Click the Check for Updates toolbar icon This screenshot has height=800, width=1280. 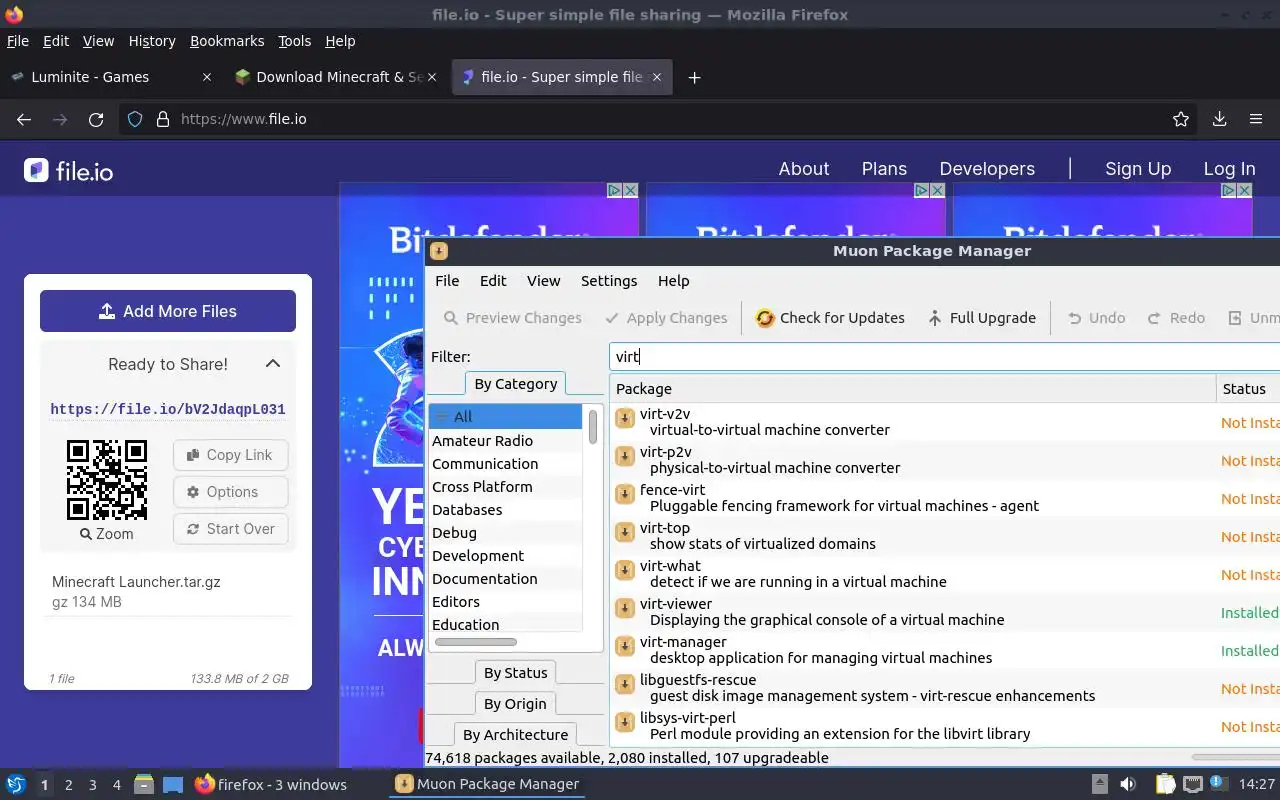[765, 318]
